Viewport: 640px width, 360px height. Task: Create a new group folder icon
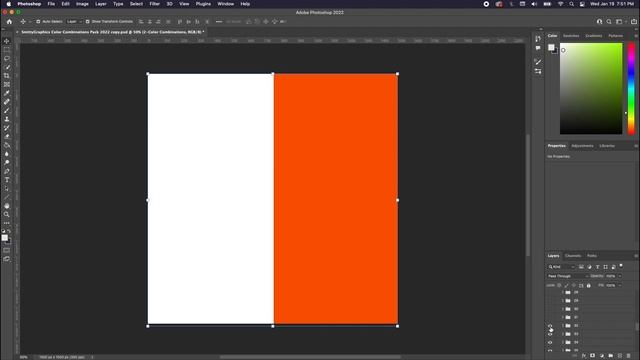click(611, 356)
